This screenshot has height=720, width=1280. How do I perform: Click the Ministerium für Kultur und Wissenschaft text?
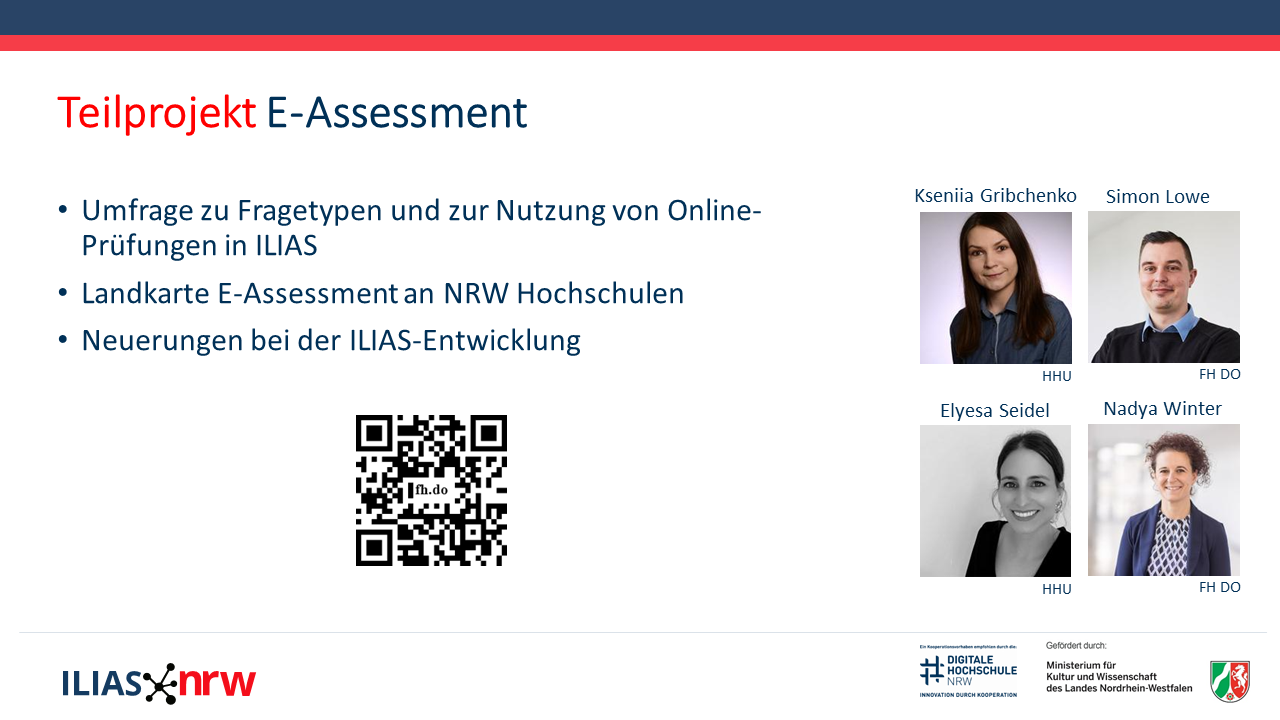click(1118, 676)
